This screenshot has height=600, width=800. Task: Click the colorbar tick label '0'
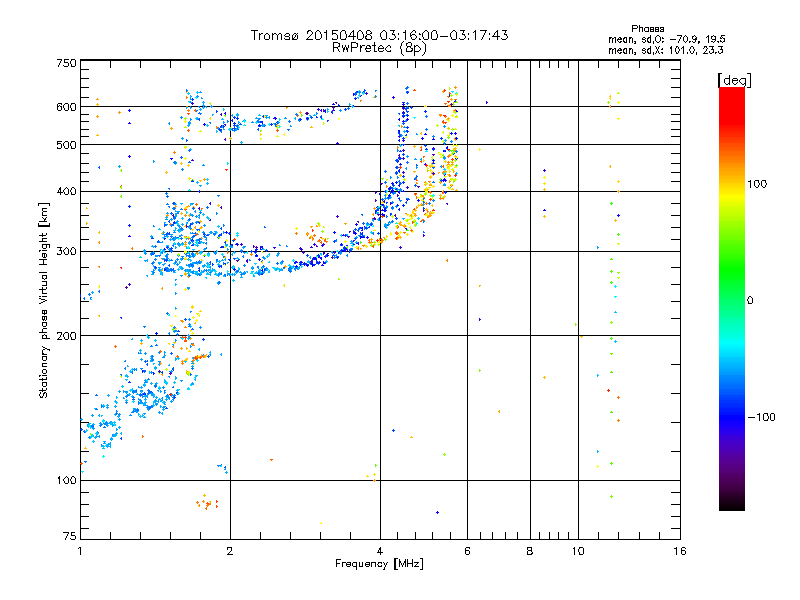(x=749, y=300)
